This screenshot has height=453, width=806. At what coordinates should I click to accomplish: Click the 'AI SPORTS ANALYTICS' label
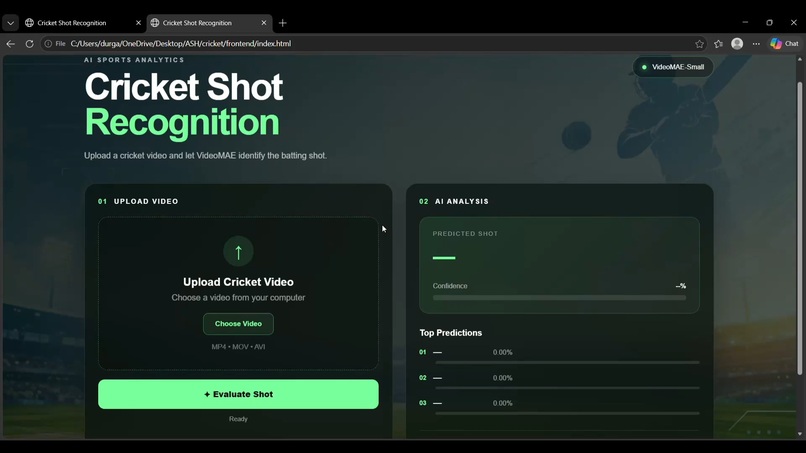point(134,60)
